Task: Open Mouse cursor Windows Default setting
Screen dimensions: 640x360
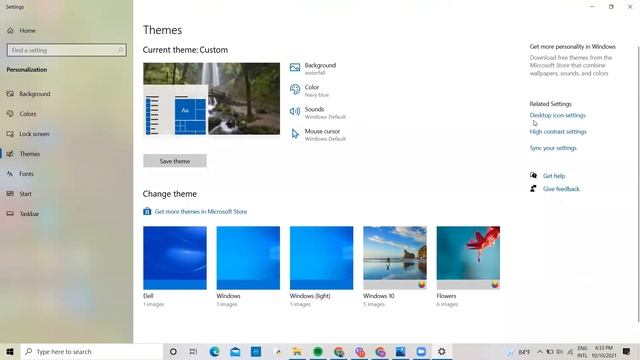Action: 325,135
